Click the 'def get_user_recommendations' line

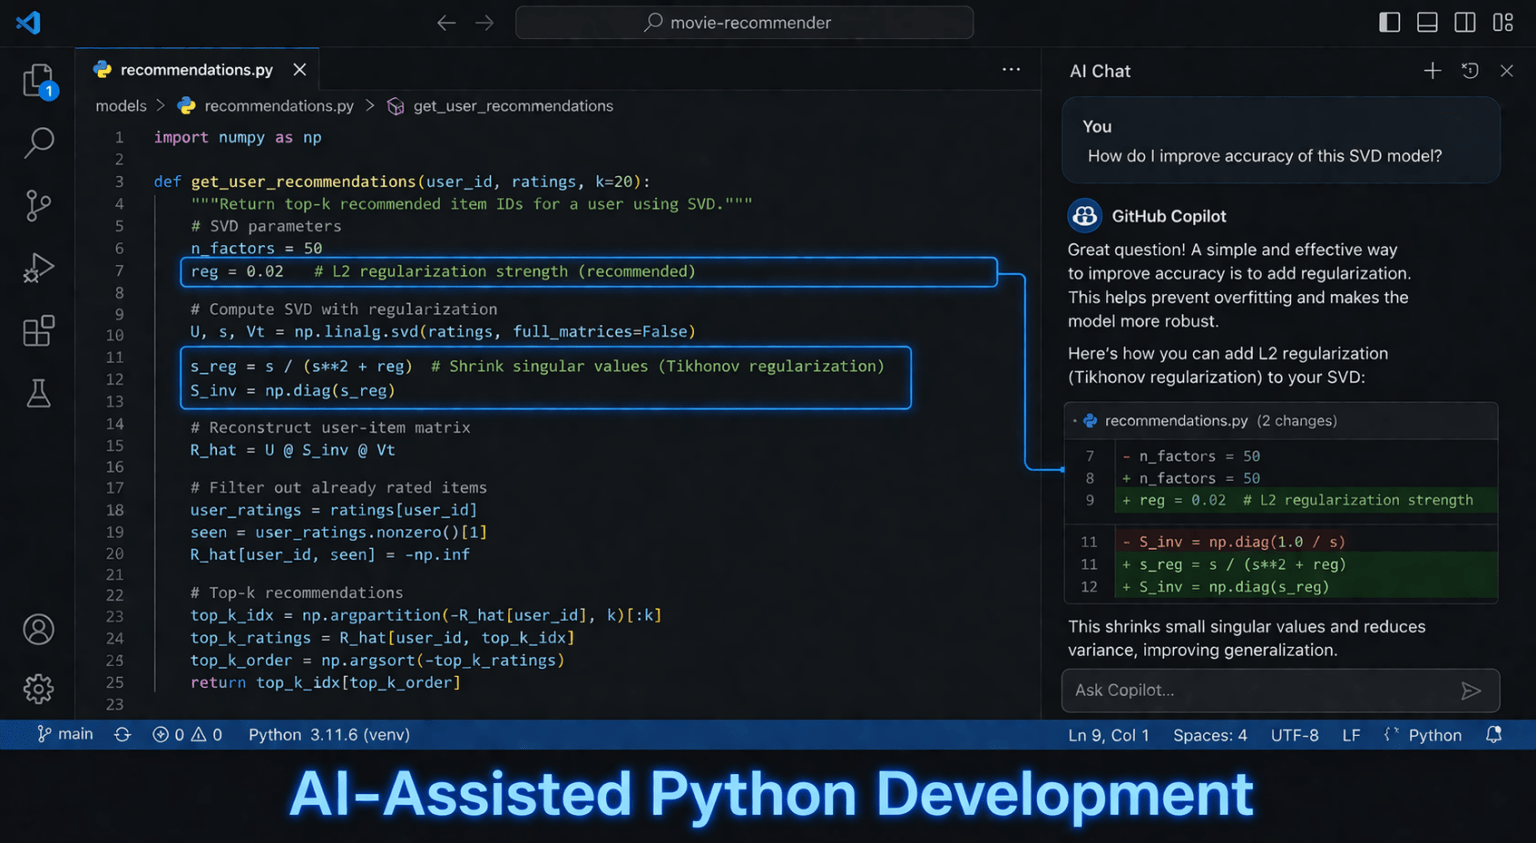point(402,181)
